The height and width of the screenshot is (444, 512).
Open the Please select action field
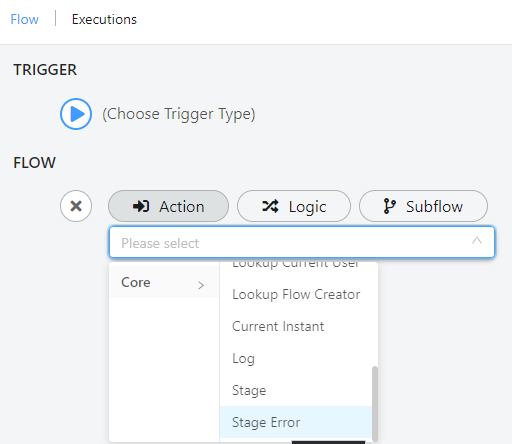coord(302,242)
